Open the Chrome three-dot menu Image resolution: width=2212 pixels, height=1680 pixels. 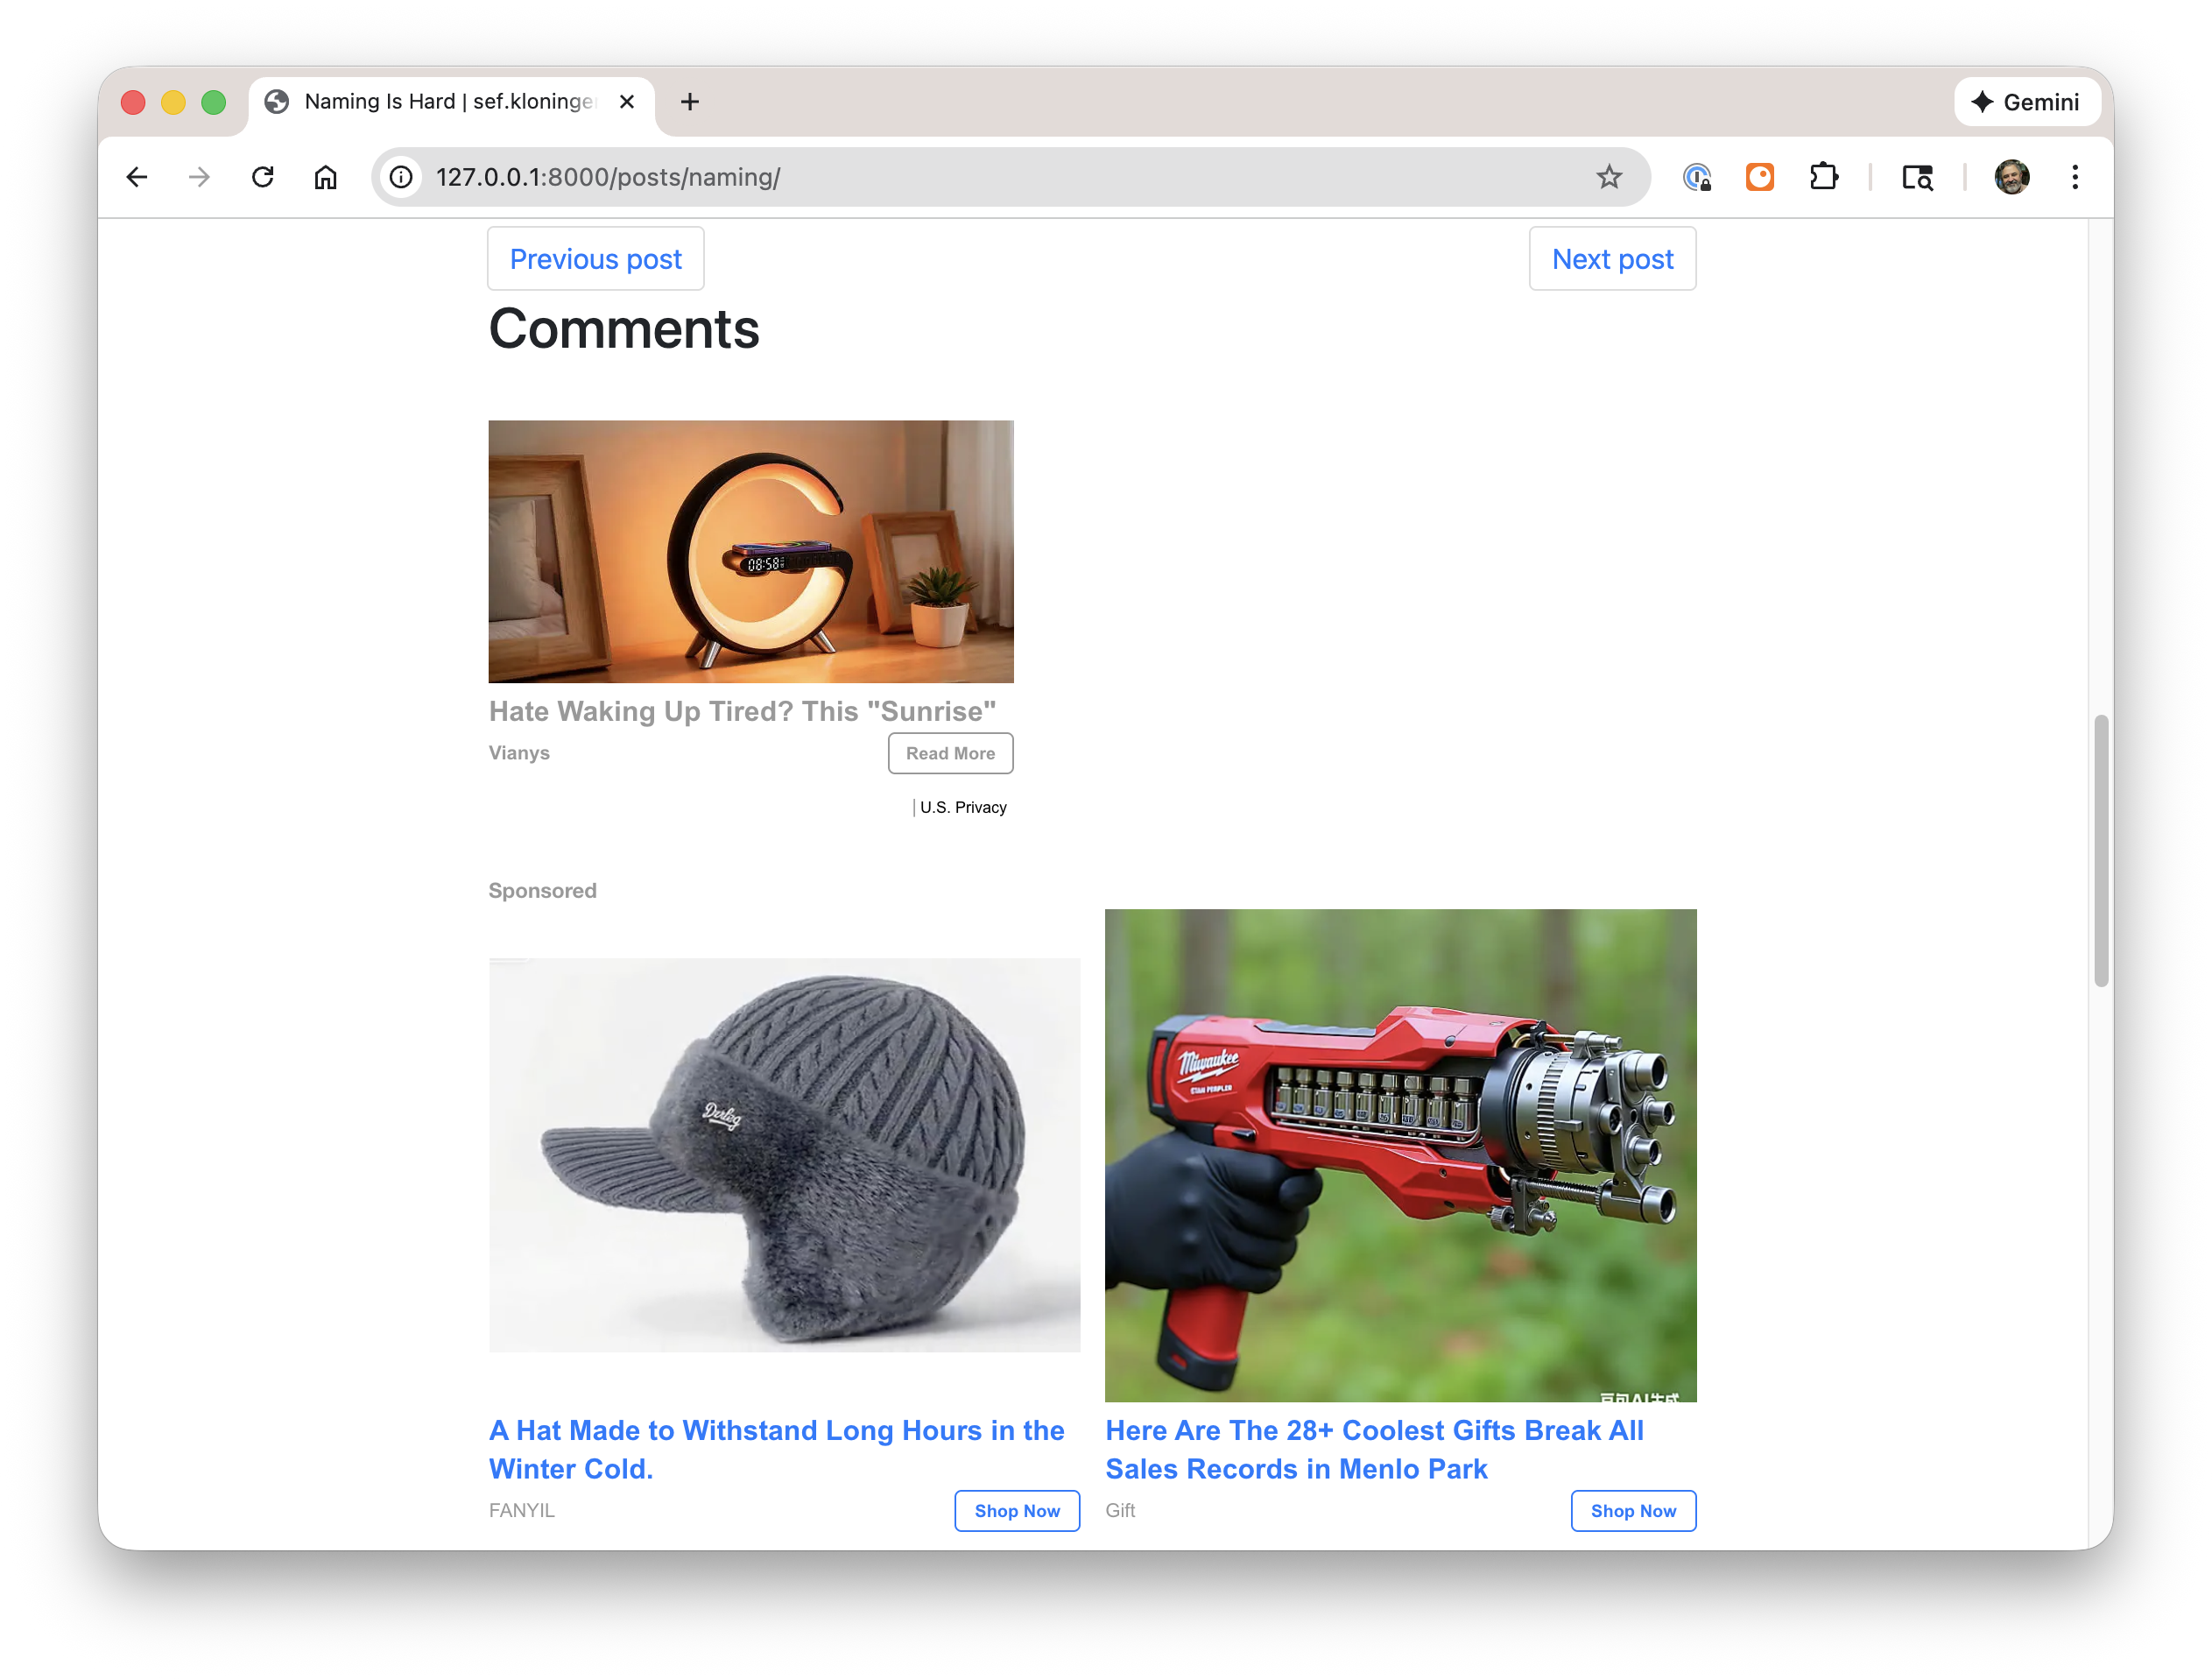[x=2075, y=177]
